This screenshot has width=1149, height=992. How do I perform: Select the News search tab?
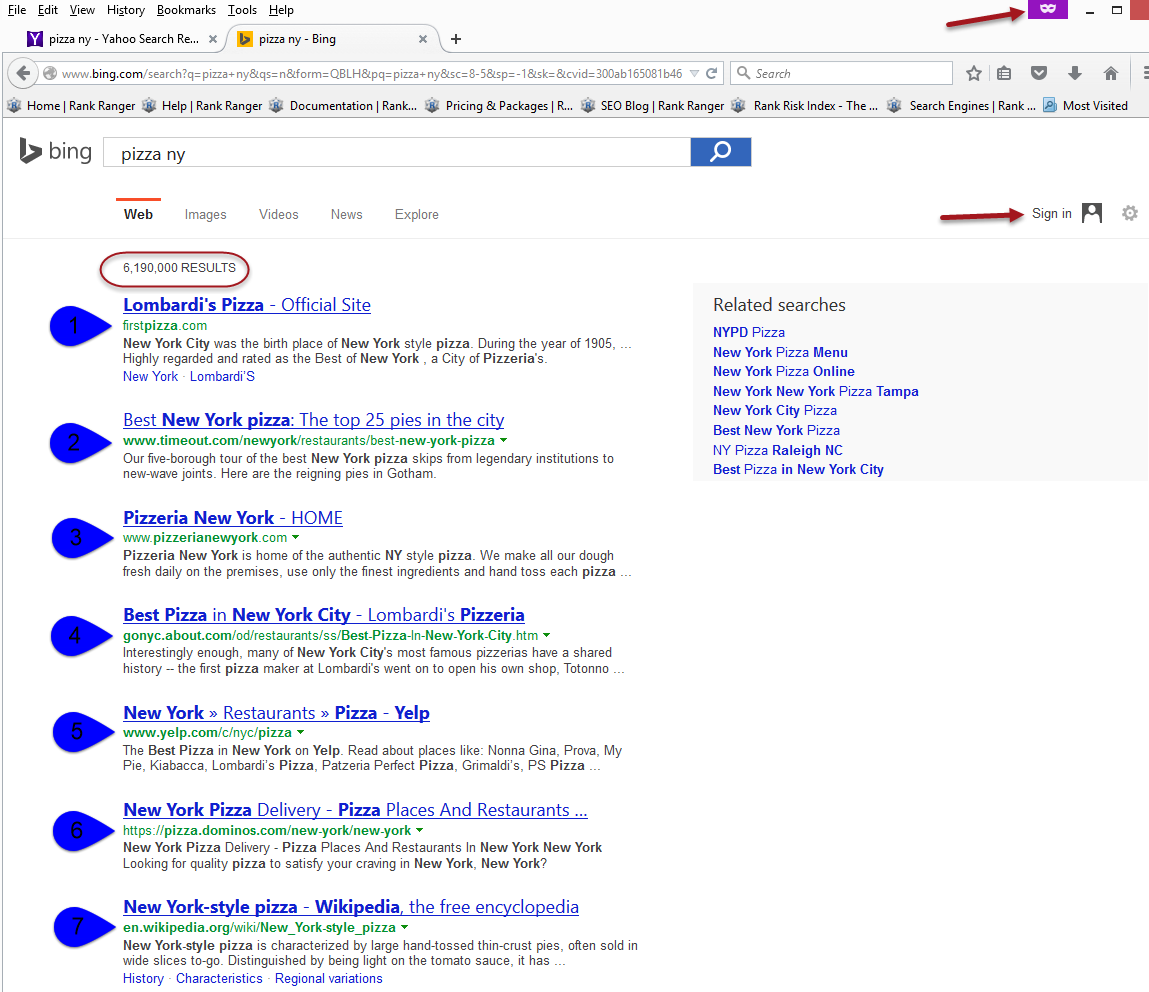click(346, 214)
